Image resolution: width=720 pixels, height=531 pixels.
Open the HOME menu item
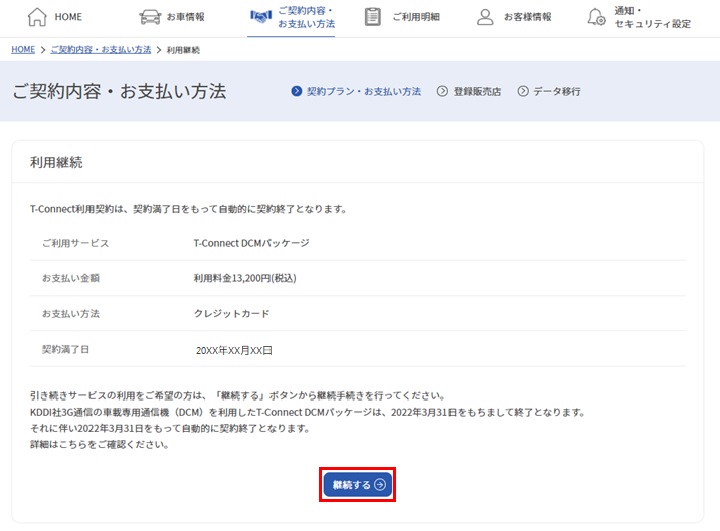pyautogui.click(x=55, y=17)
